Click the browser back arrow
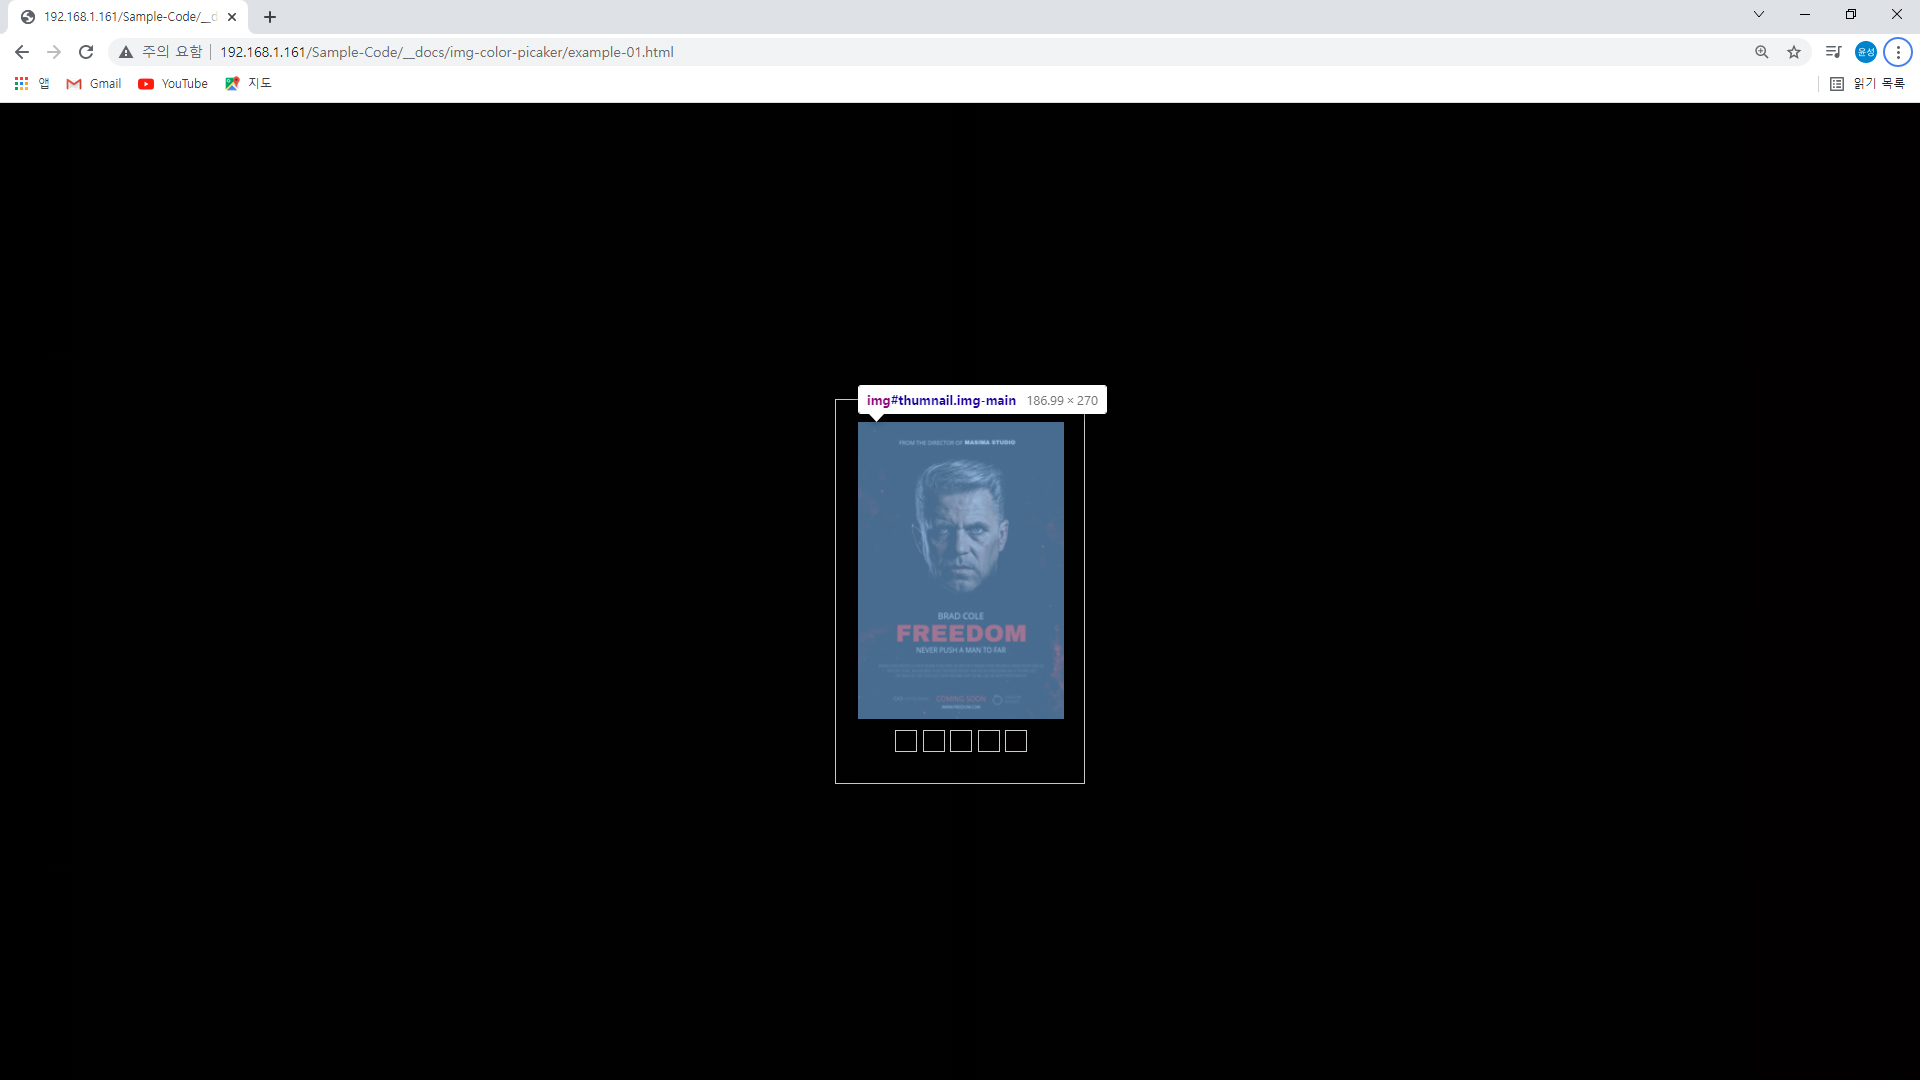The image size is (1920, 1080). coord(22,52)
